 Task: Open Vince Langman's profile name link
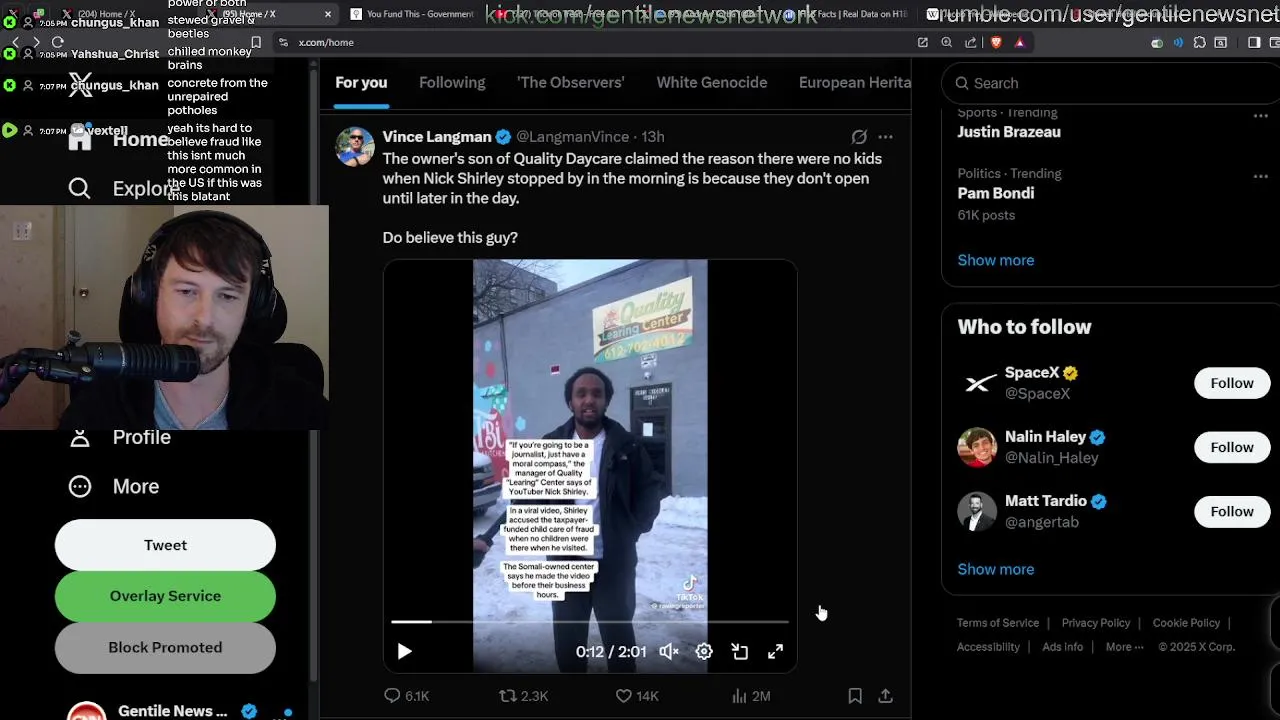(x=437, y=137)
